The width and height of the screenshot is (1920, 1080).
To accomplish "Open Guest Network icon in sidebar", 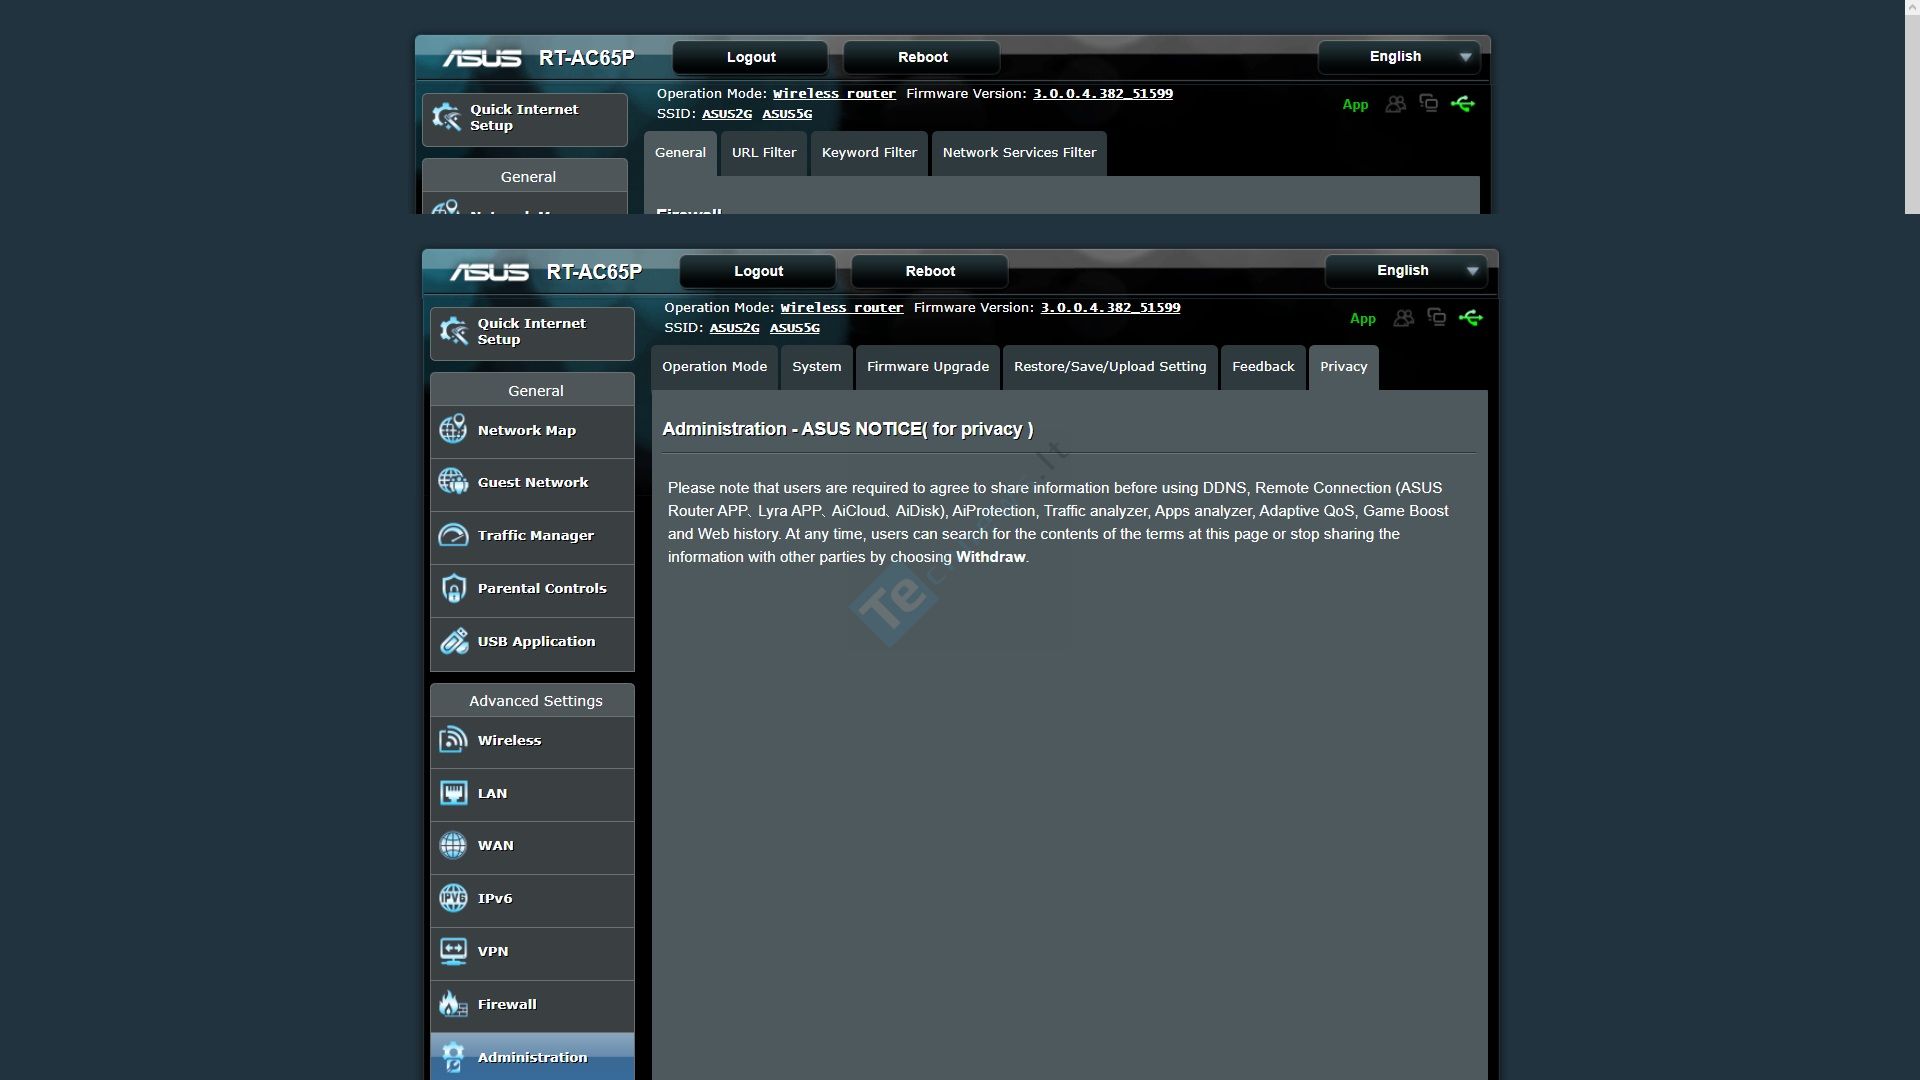I will point(453,482).
